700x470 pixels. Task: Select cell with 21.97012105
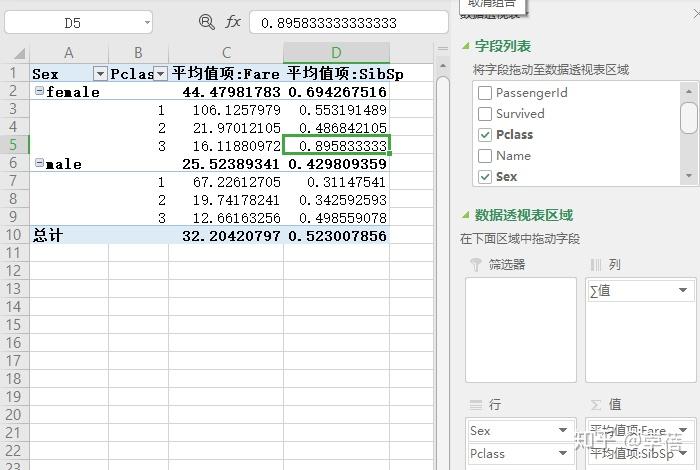226,127
